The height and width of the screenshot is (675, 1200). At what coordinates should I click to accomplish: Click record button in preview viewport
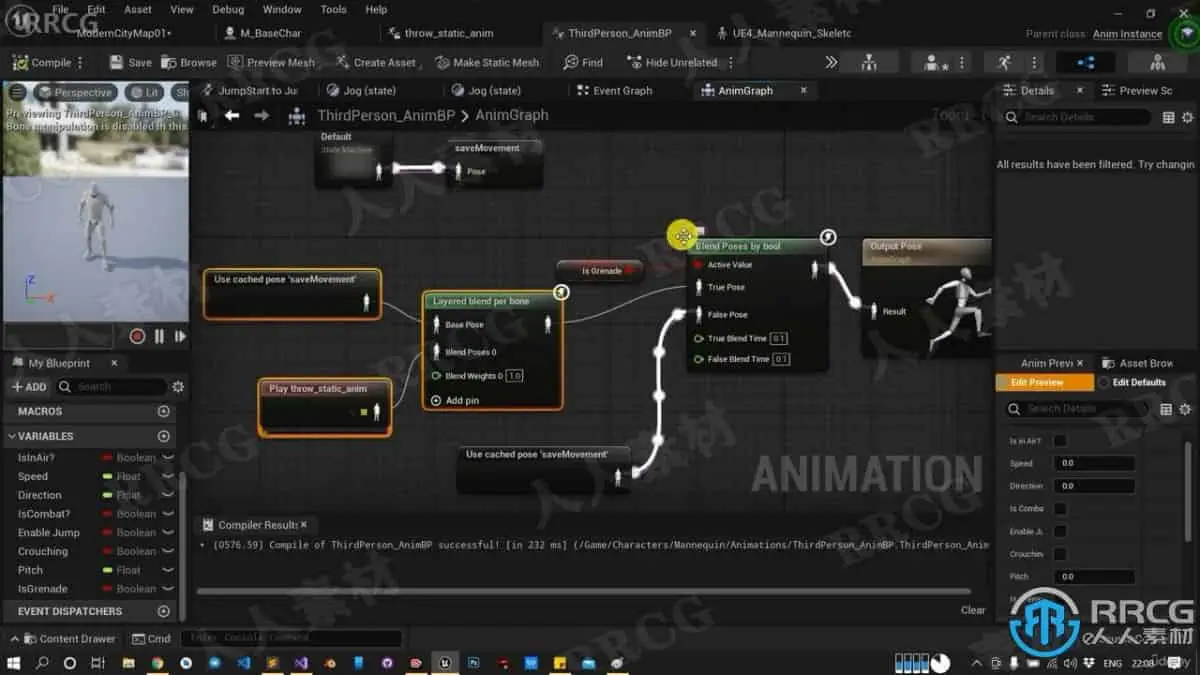[x=137, y=337]
